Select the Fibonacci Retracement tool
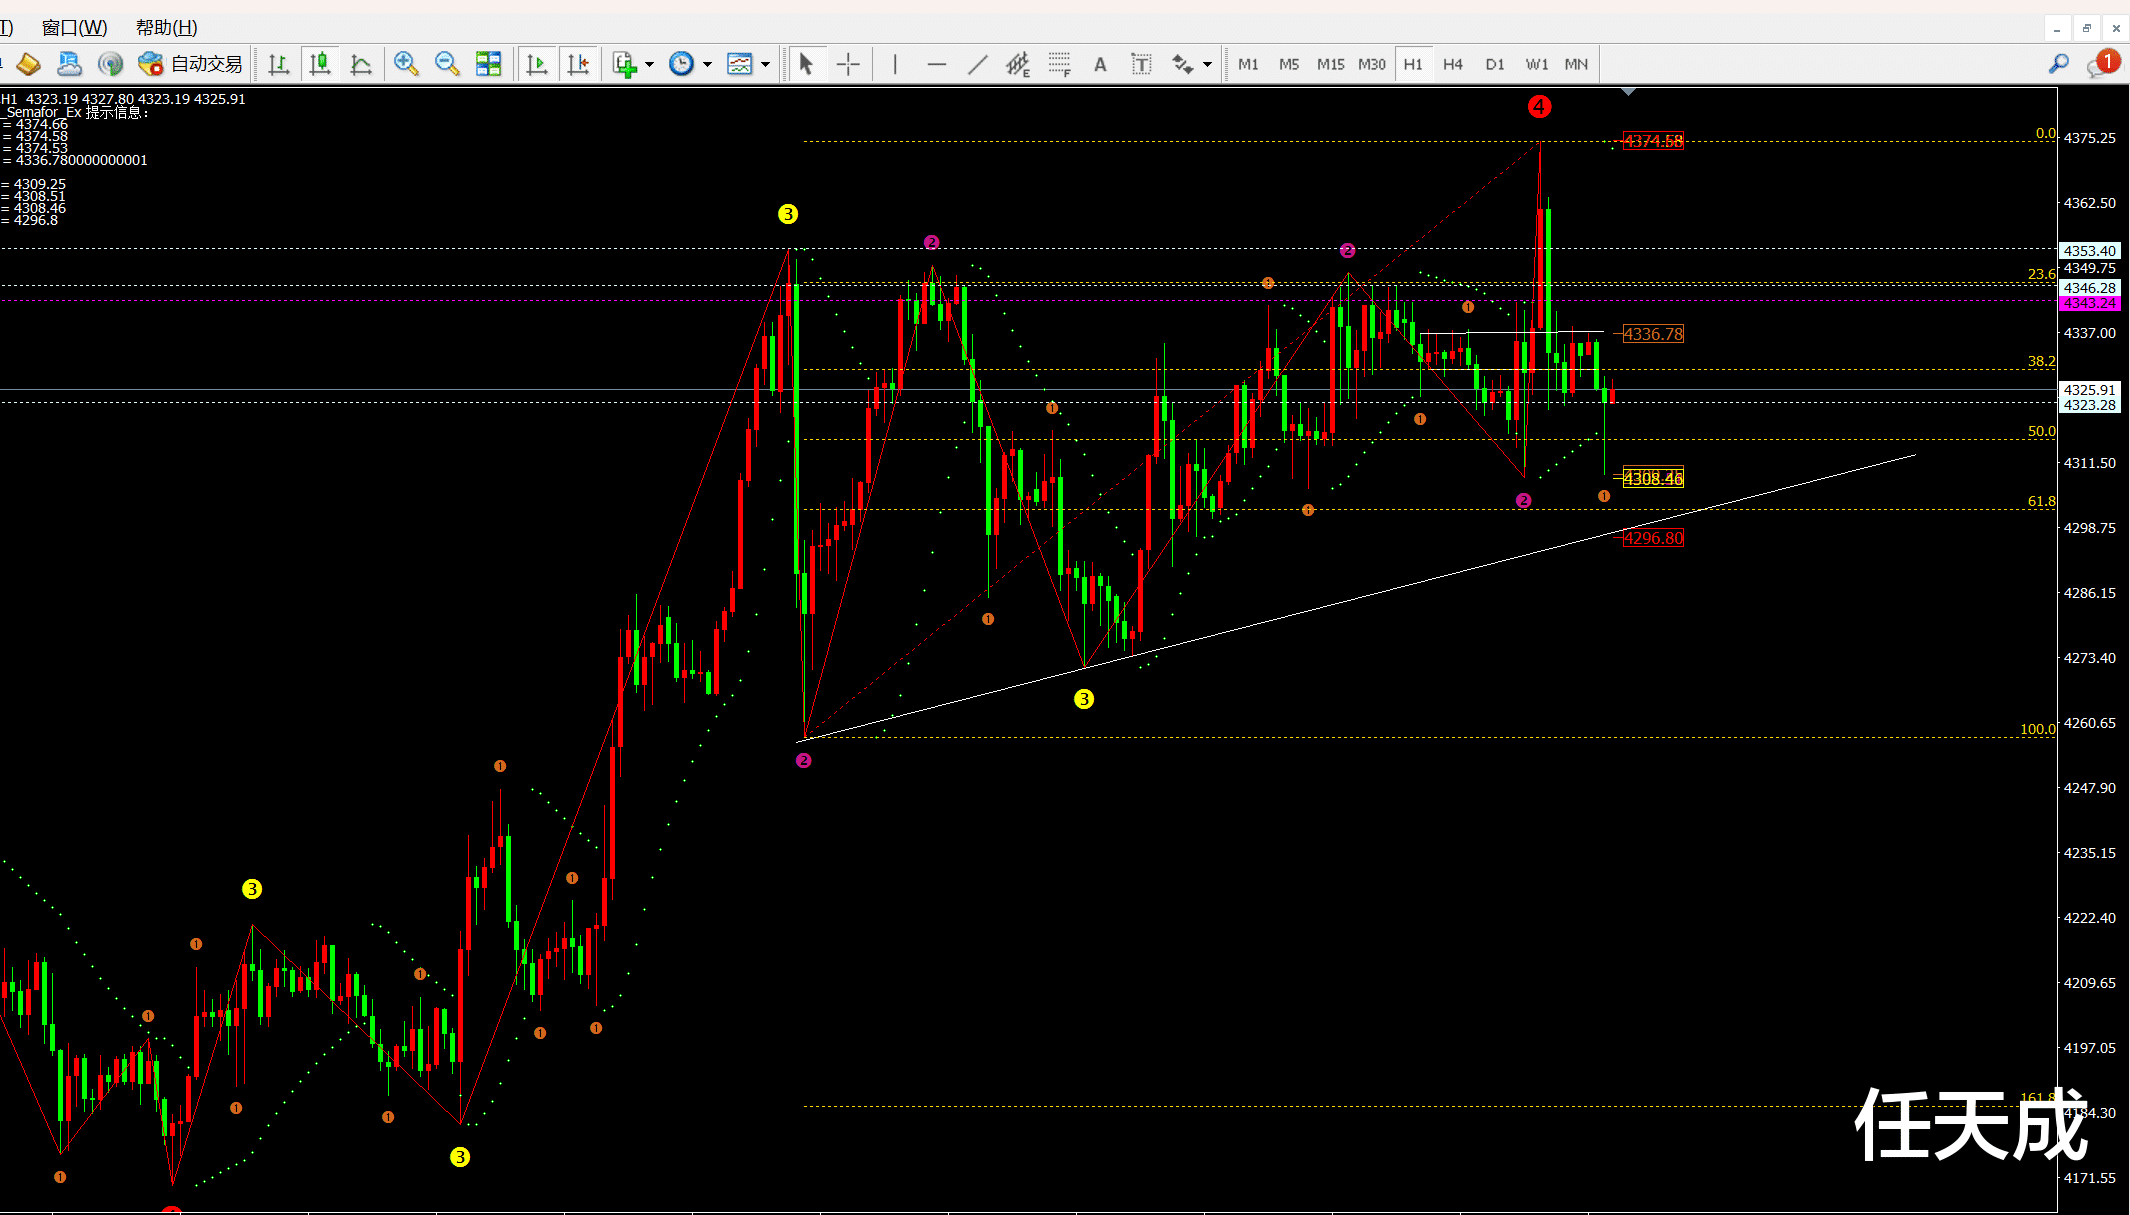The image size is (2130, 1215). click(1059, 64)
